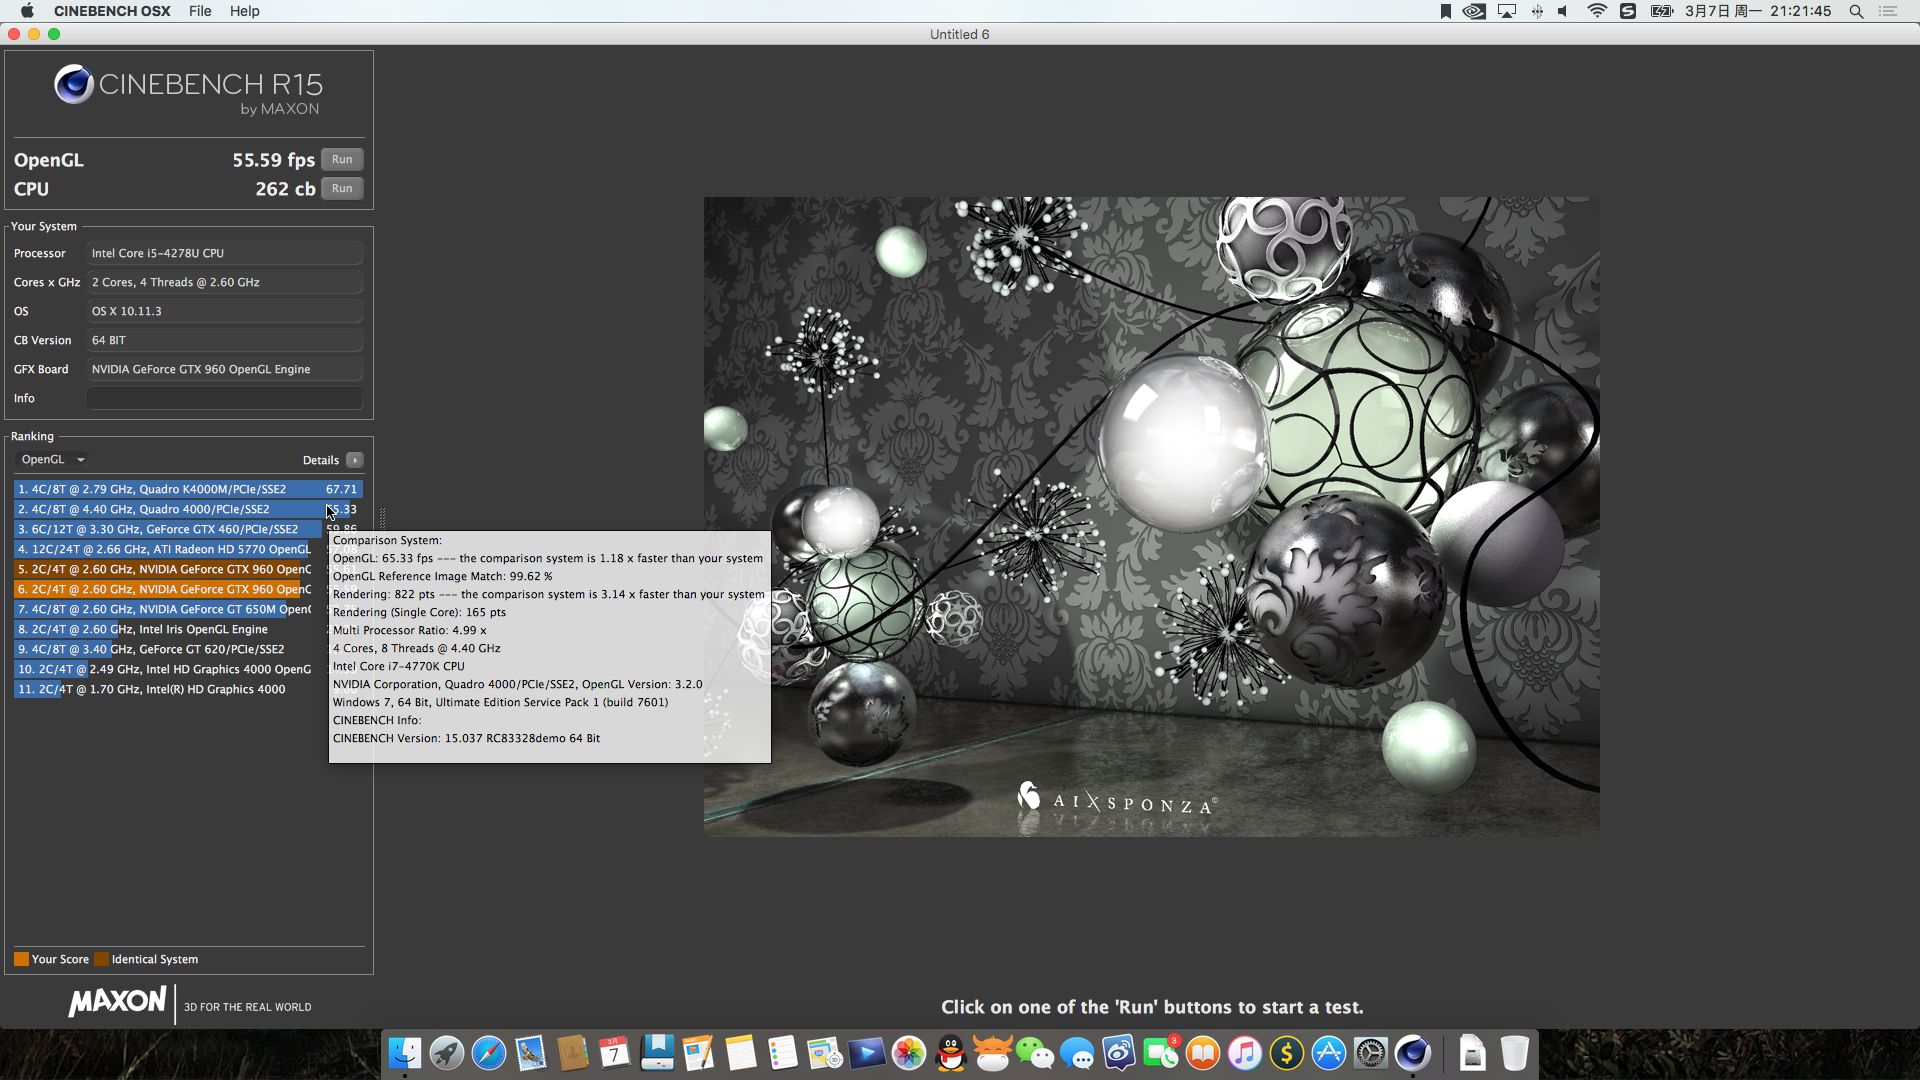Open Safari from the dock
The height and width of the screenshot is (1080, 1920).
coord(489,1053)
